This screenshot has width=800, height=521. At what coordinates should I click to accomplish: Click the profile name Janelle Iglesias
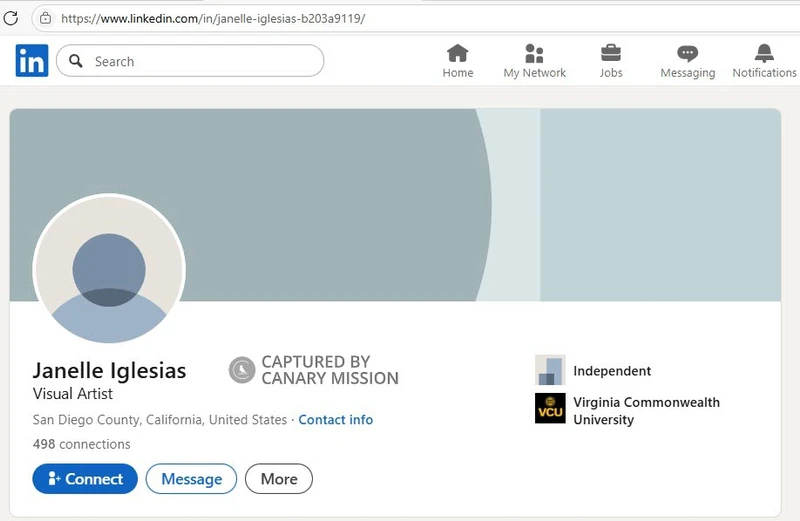coord(109,370)
